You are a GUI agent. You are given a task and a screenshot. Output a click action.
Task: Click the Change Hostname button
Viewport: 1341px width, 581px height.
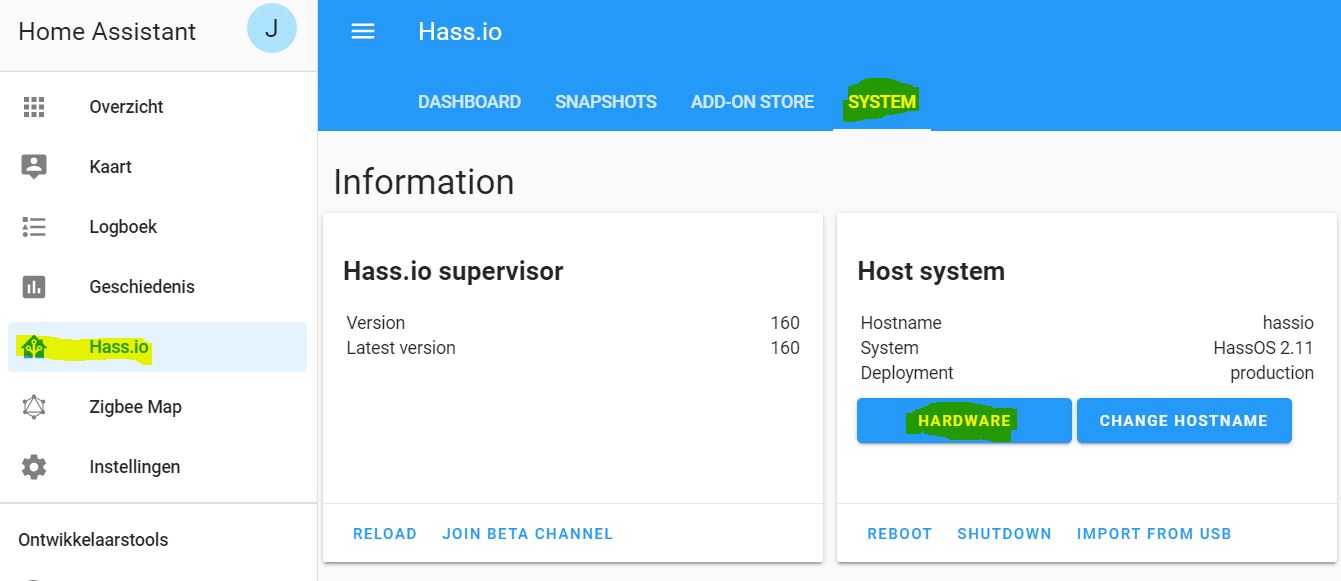point(1183,421)
